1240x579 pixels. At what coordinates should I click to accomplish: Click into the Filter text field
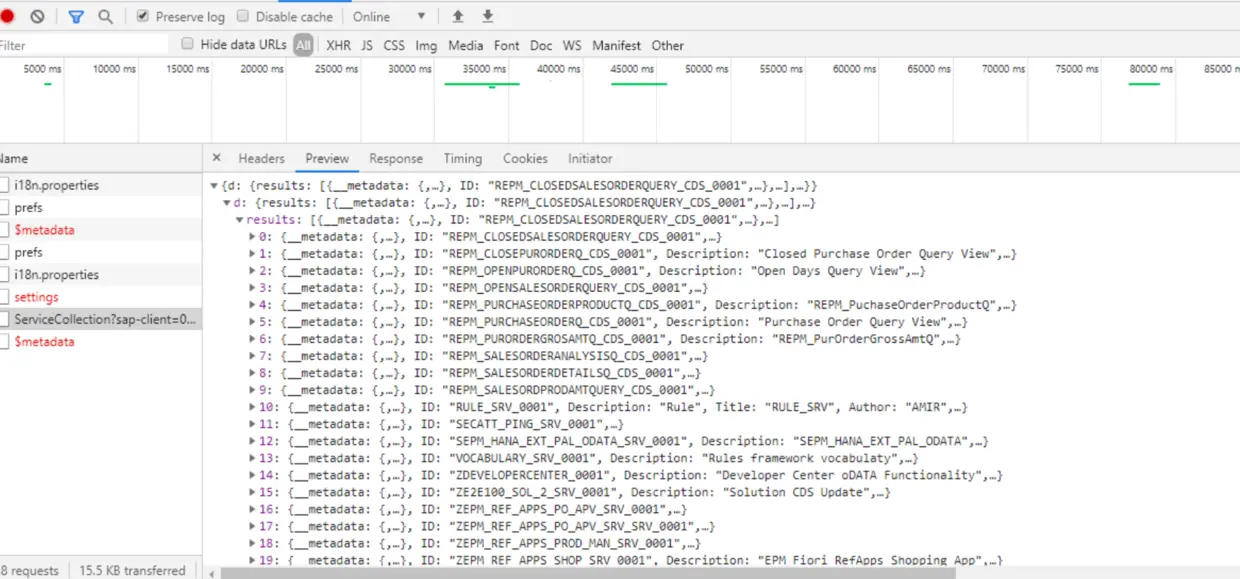tap(84, 45)
